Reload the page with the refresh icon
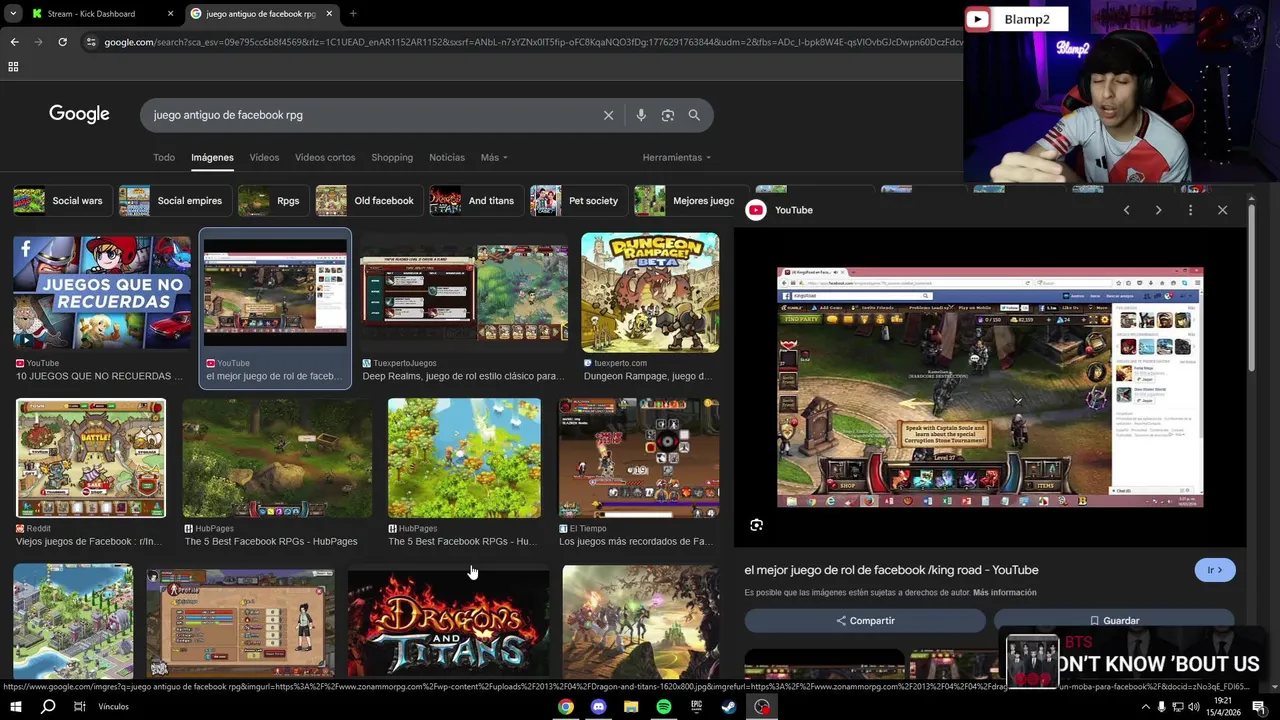Image resolution: width=1280 pixels, height=720 pixels. pyautogui.click(x=62, y=42)
